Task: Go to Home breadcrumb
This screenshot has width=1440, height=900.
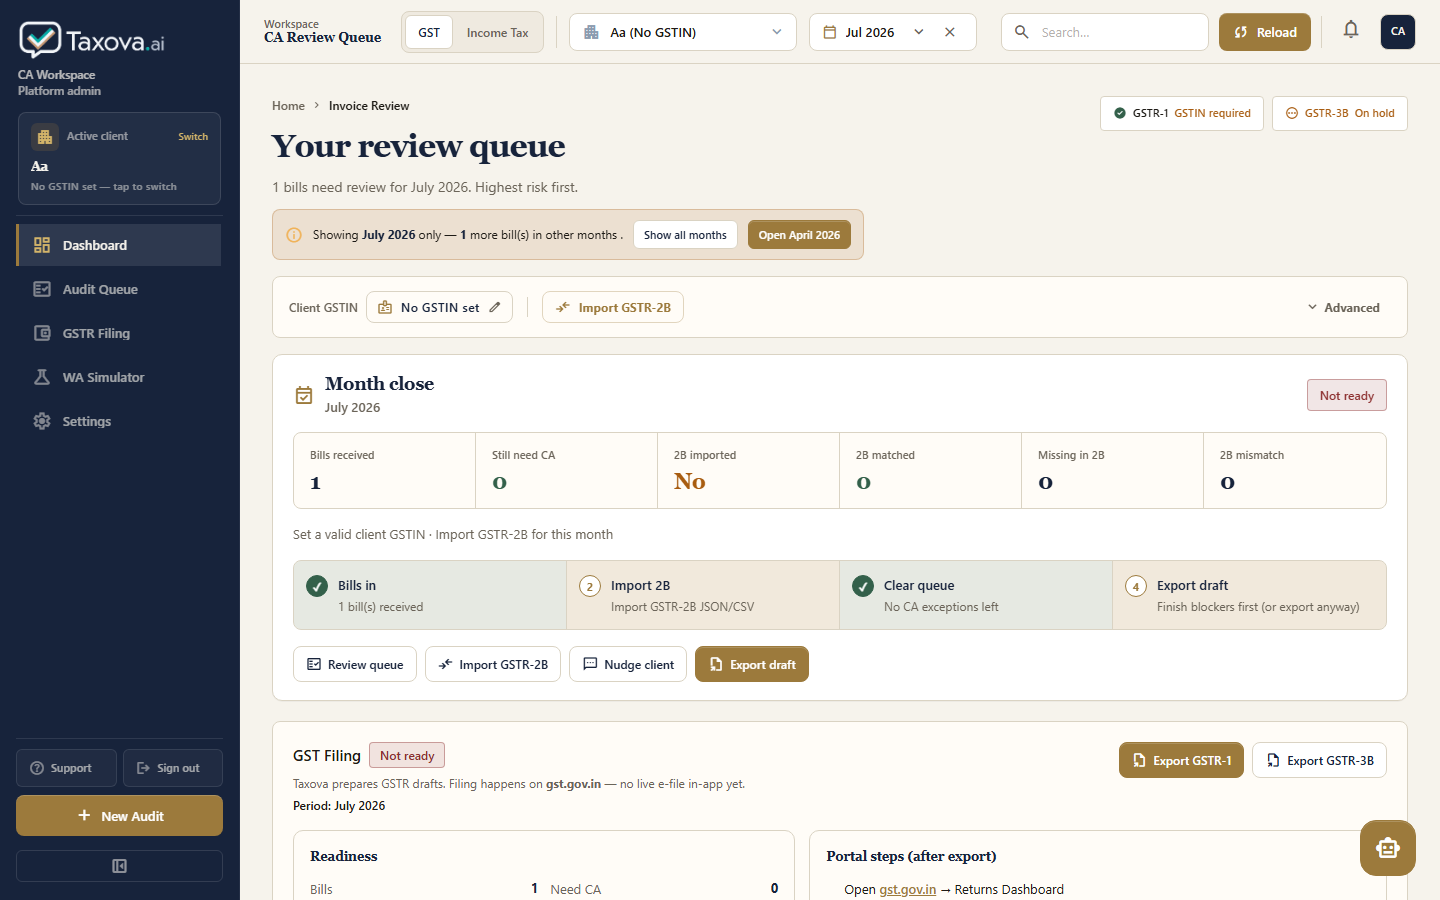Action: click(x=288, y=106)
